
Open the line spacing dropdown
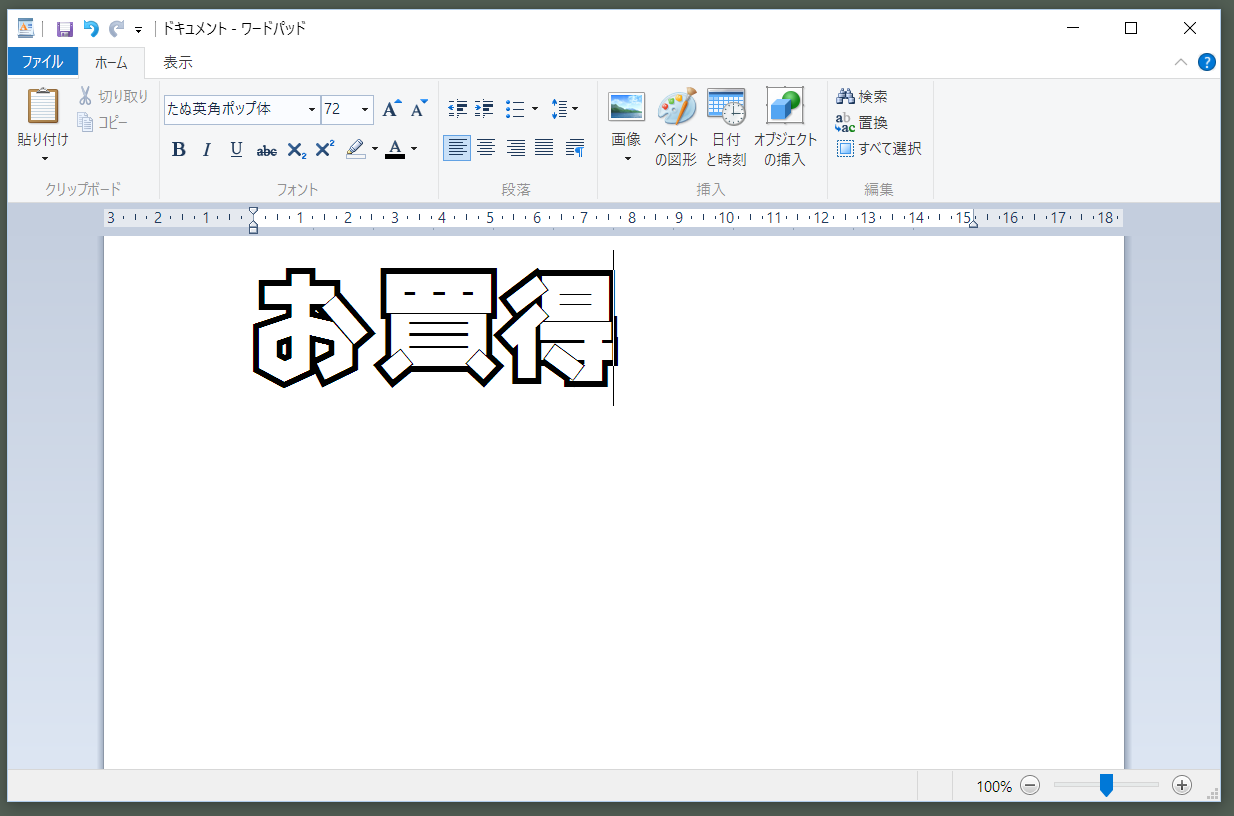565,108
